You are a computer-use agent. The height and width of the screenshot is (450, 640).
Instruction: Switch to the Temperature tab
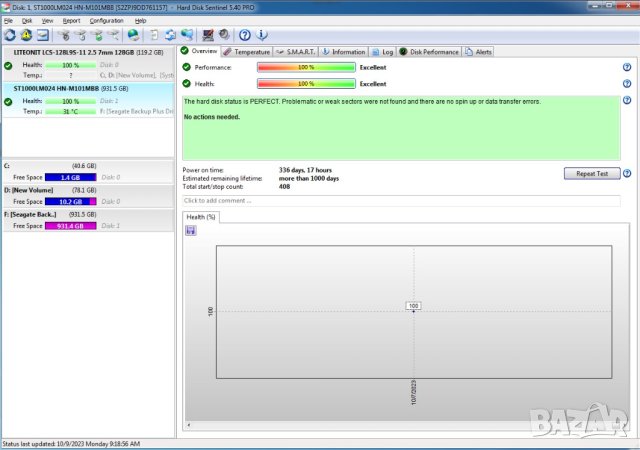click(246, 51)
